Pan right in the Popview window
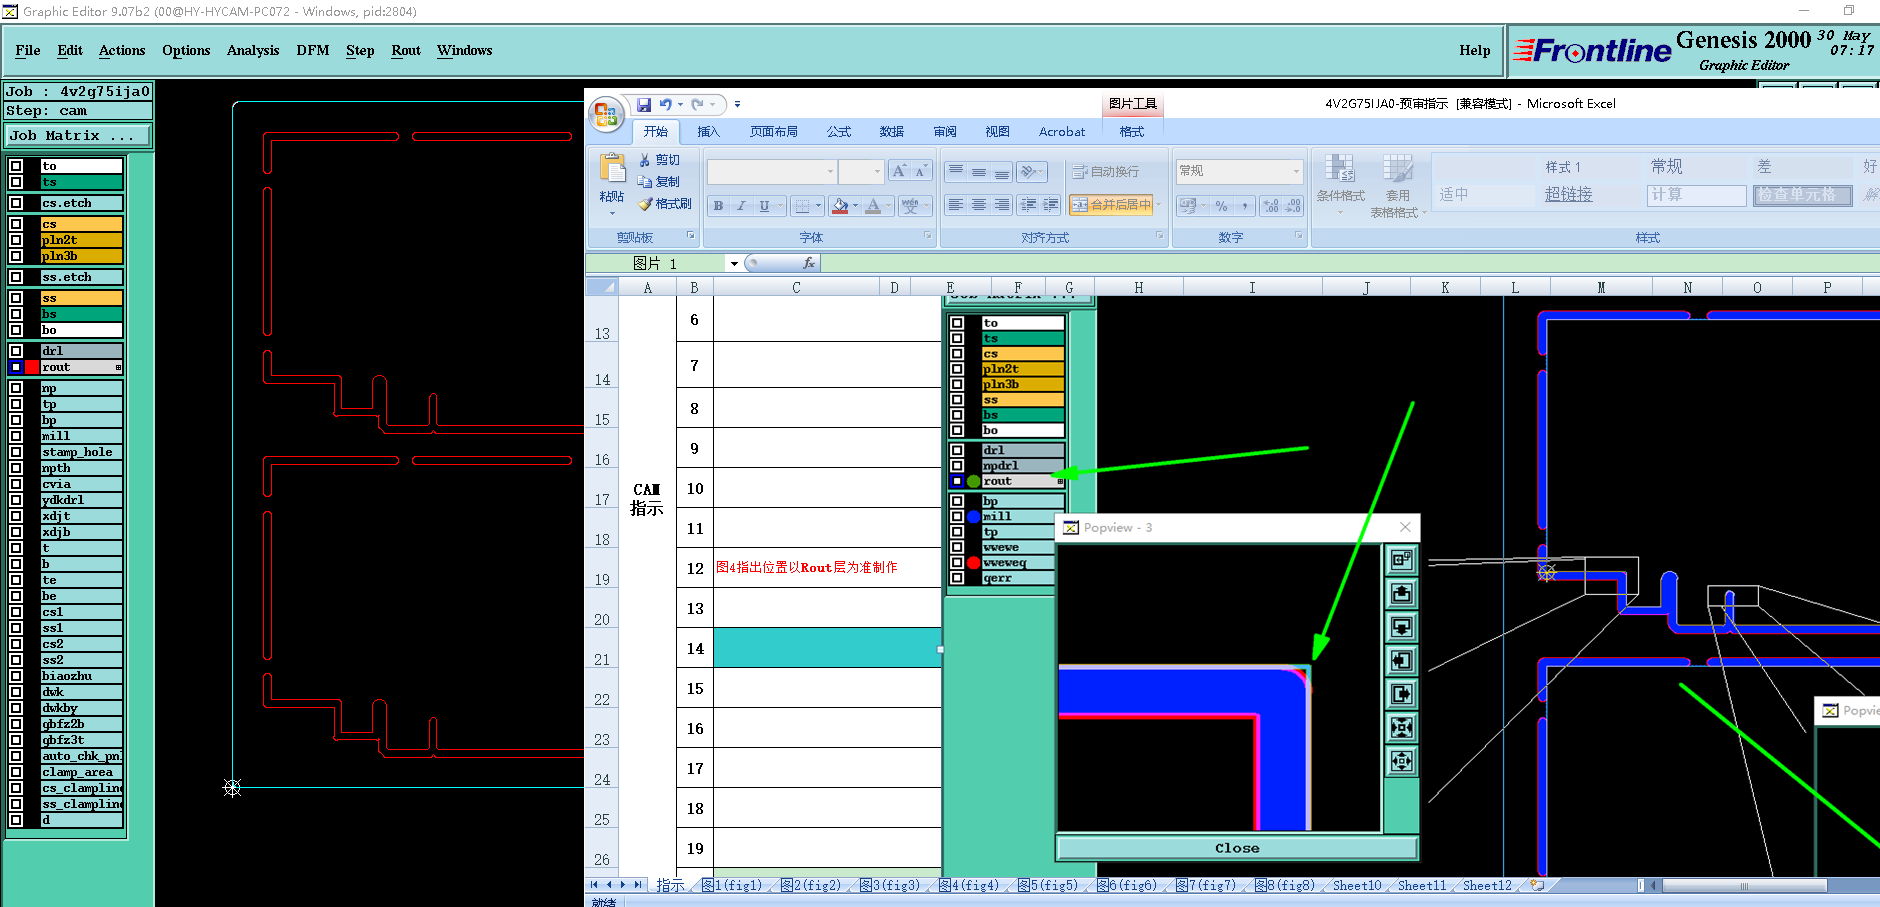 1402,694
